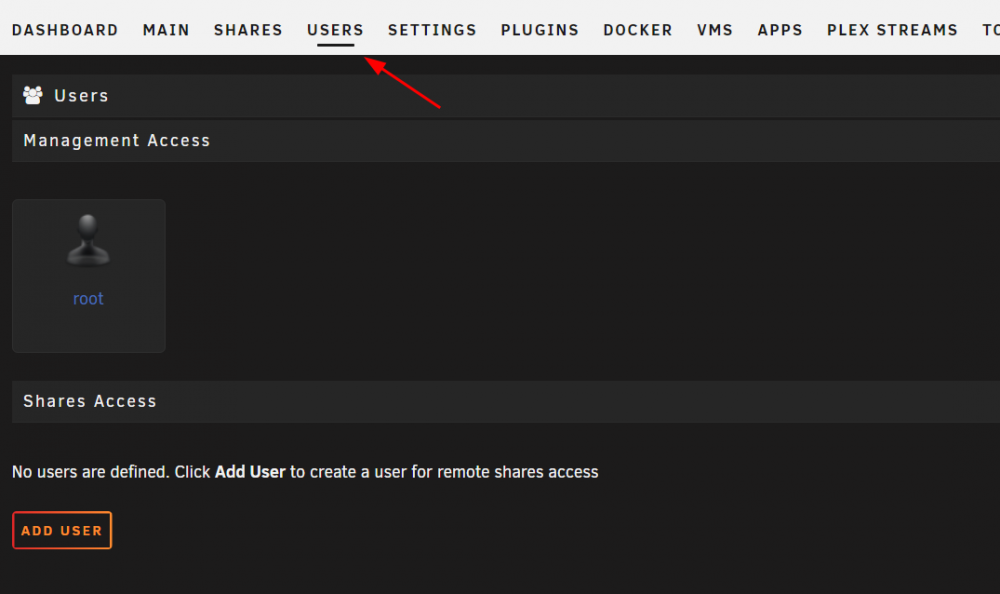The height and width of the screenshot is (594, 1000).
Task: Click the partially visible Tools tab
Action: (990, 30)
